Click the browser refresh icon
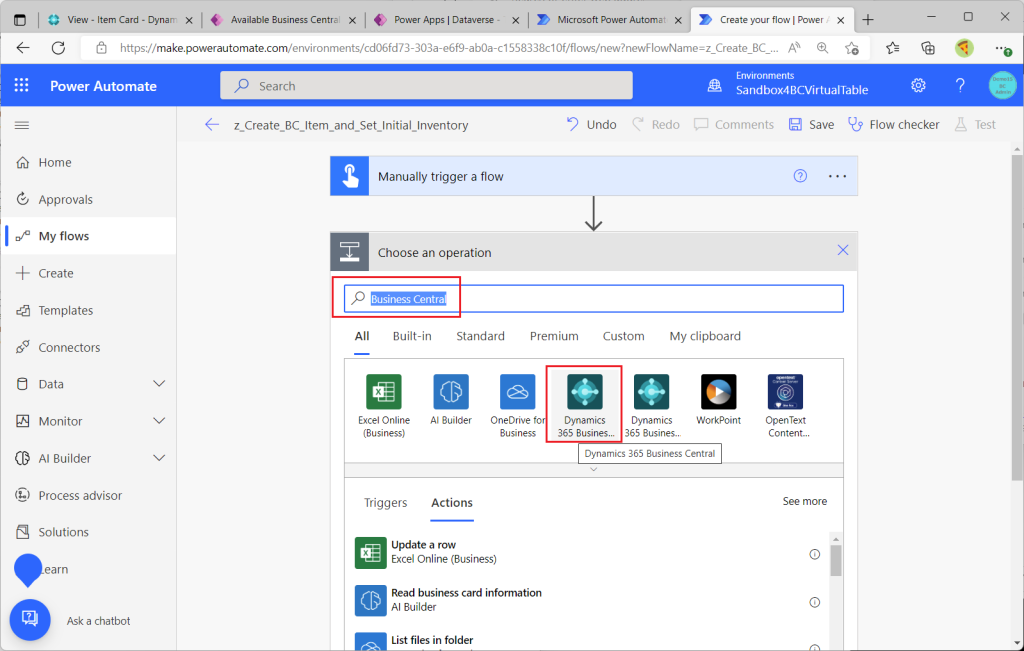The height and width of the screenshot is (651, 1024). tap(58, 48)
